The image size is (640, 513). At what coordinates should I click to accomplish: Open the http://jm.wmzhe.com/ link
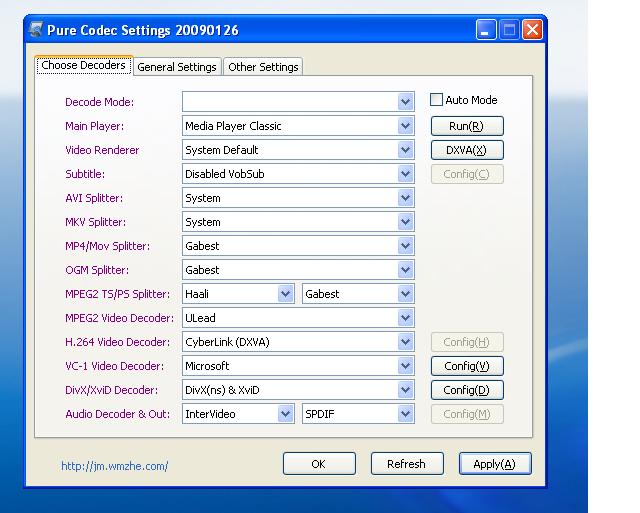[115, 466]
